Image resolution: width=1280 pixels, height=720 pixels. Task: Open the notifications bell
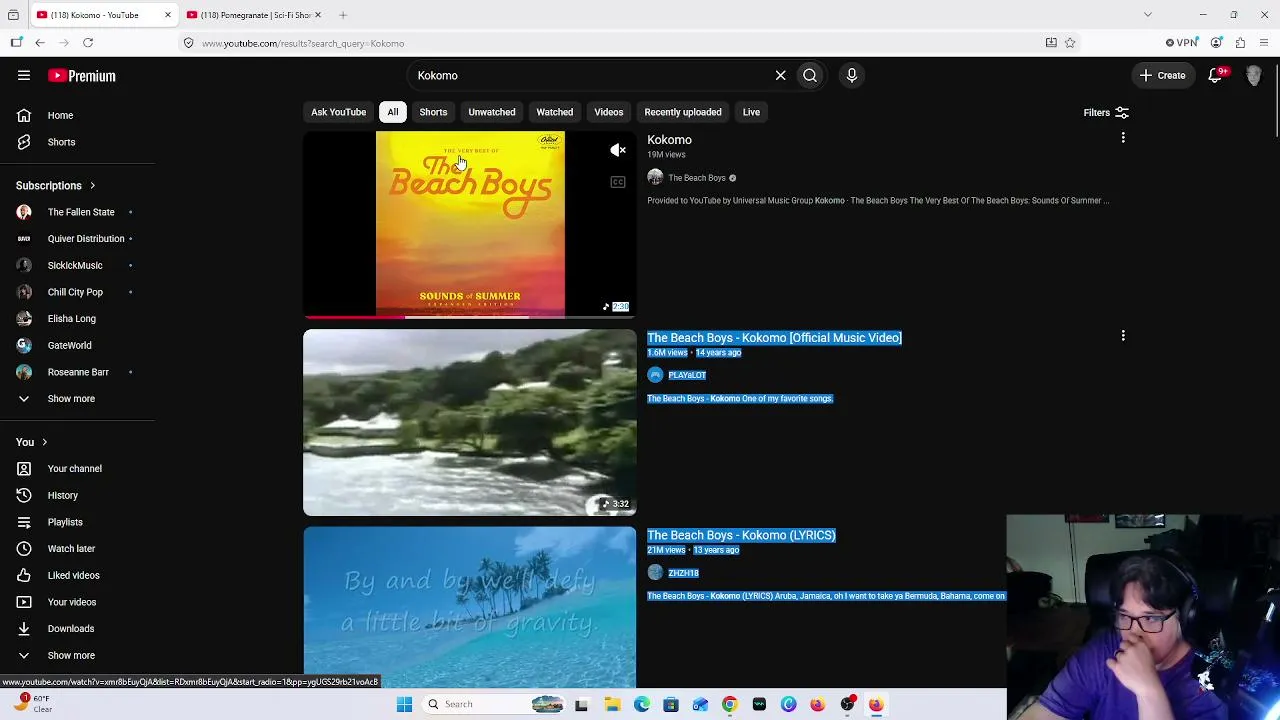(1217, 75)
